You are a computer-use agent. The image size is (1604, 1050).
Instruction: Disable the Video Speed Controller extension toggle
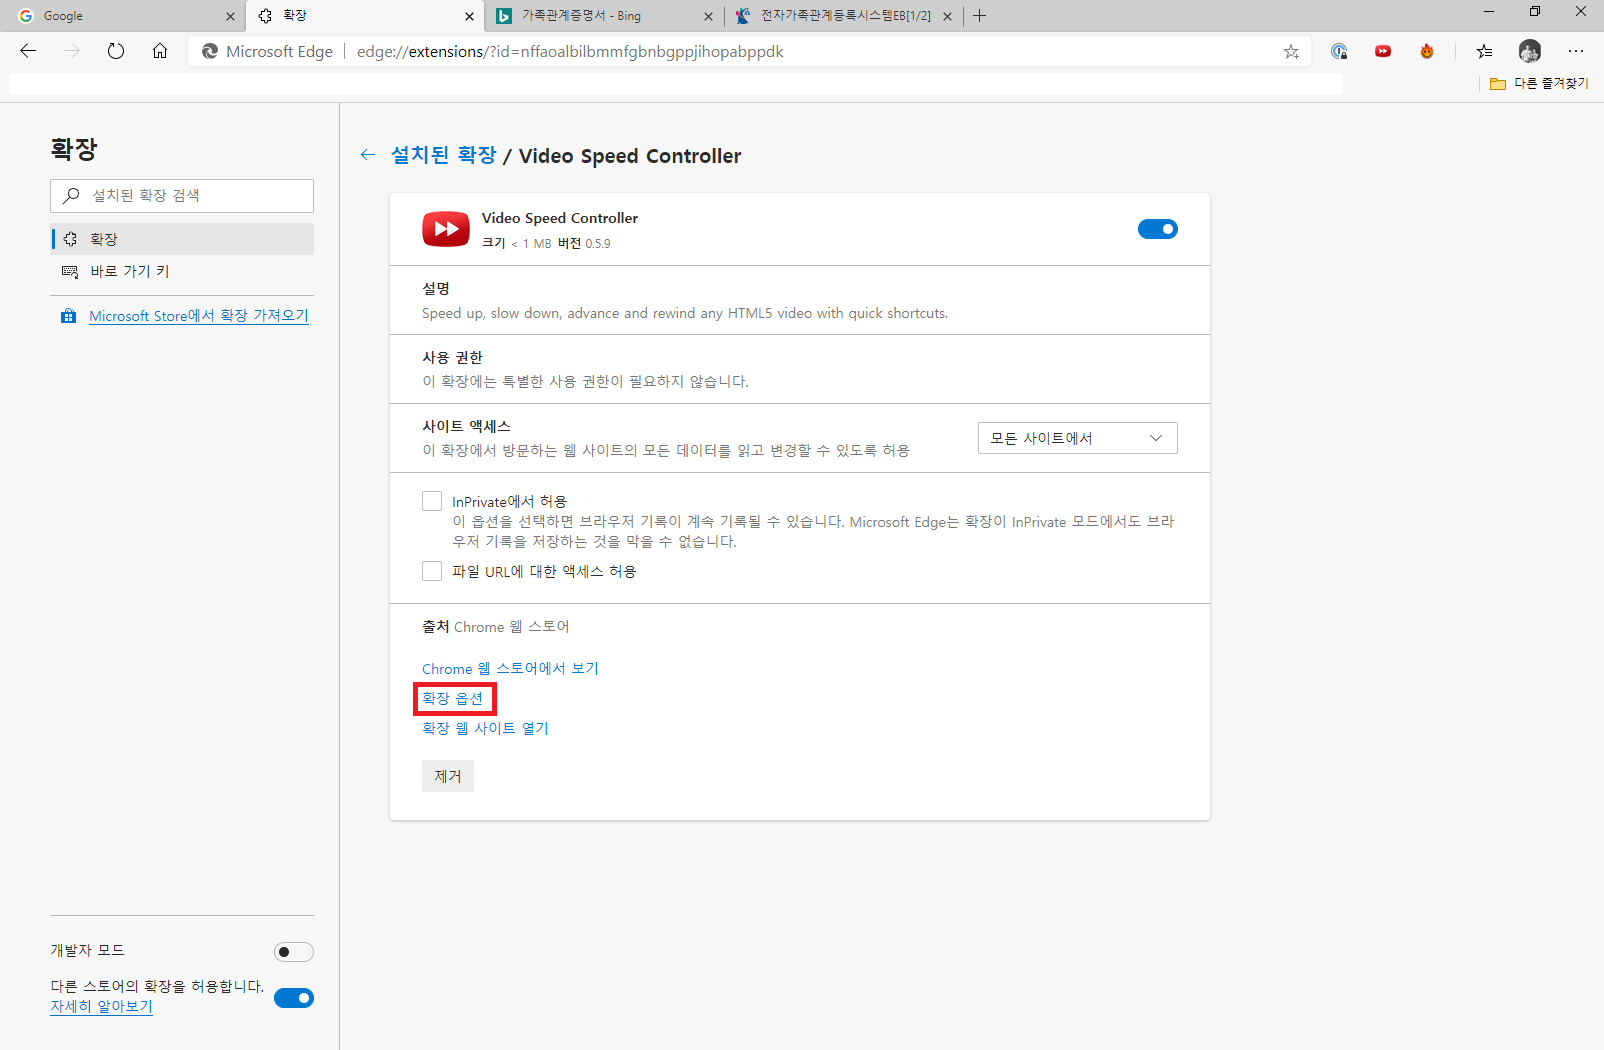(x=1158, y=229)
